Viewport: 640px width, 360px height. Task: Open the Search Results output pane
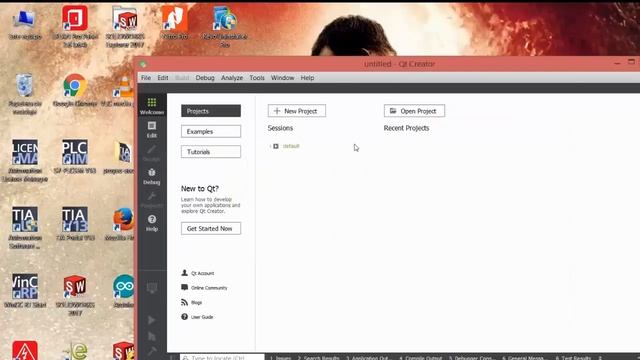pyautogui.click(x=318, y=358)
